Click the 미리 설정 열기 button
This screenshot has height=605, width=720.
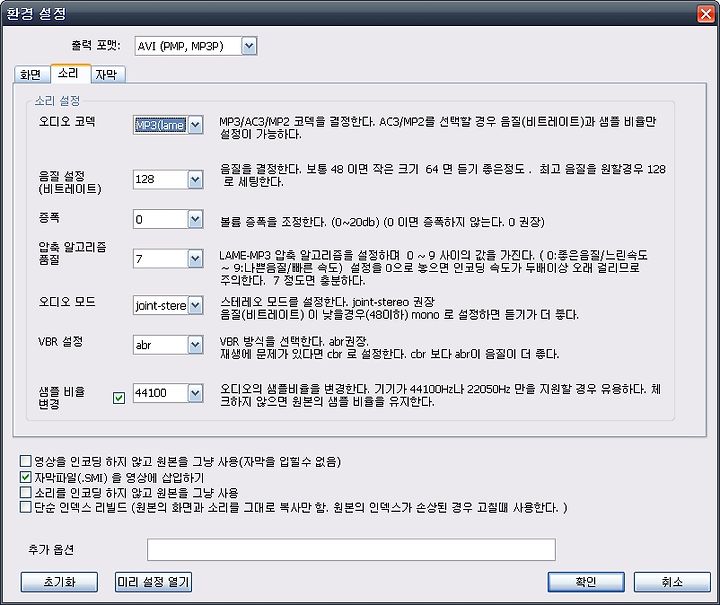(153, 582)
